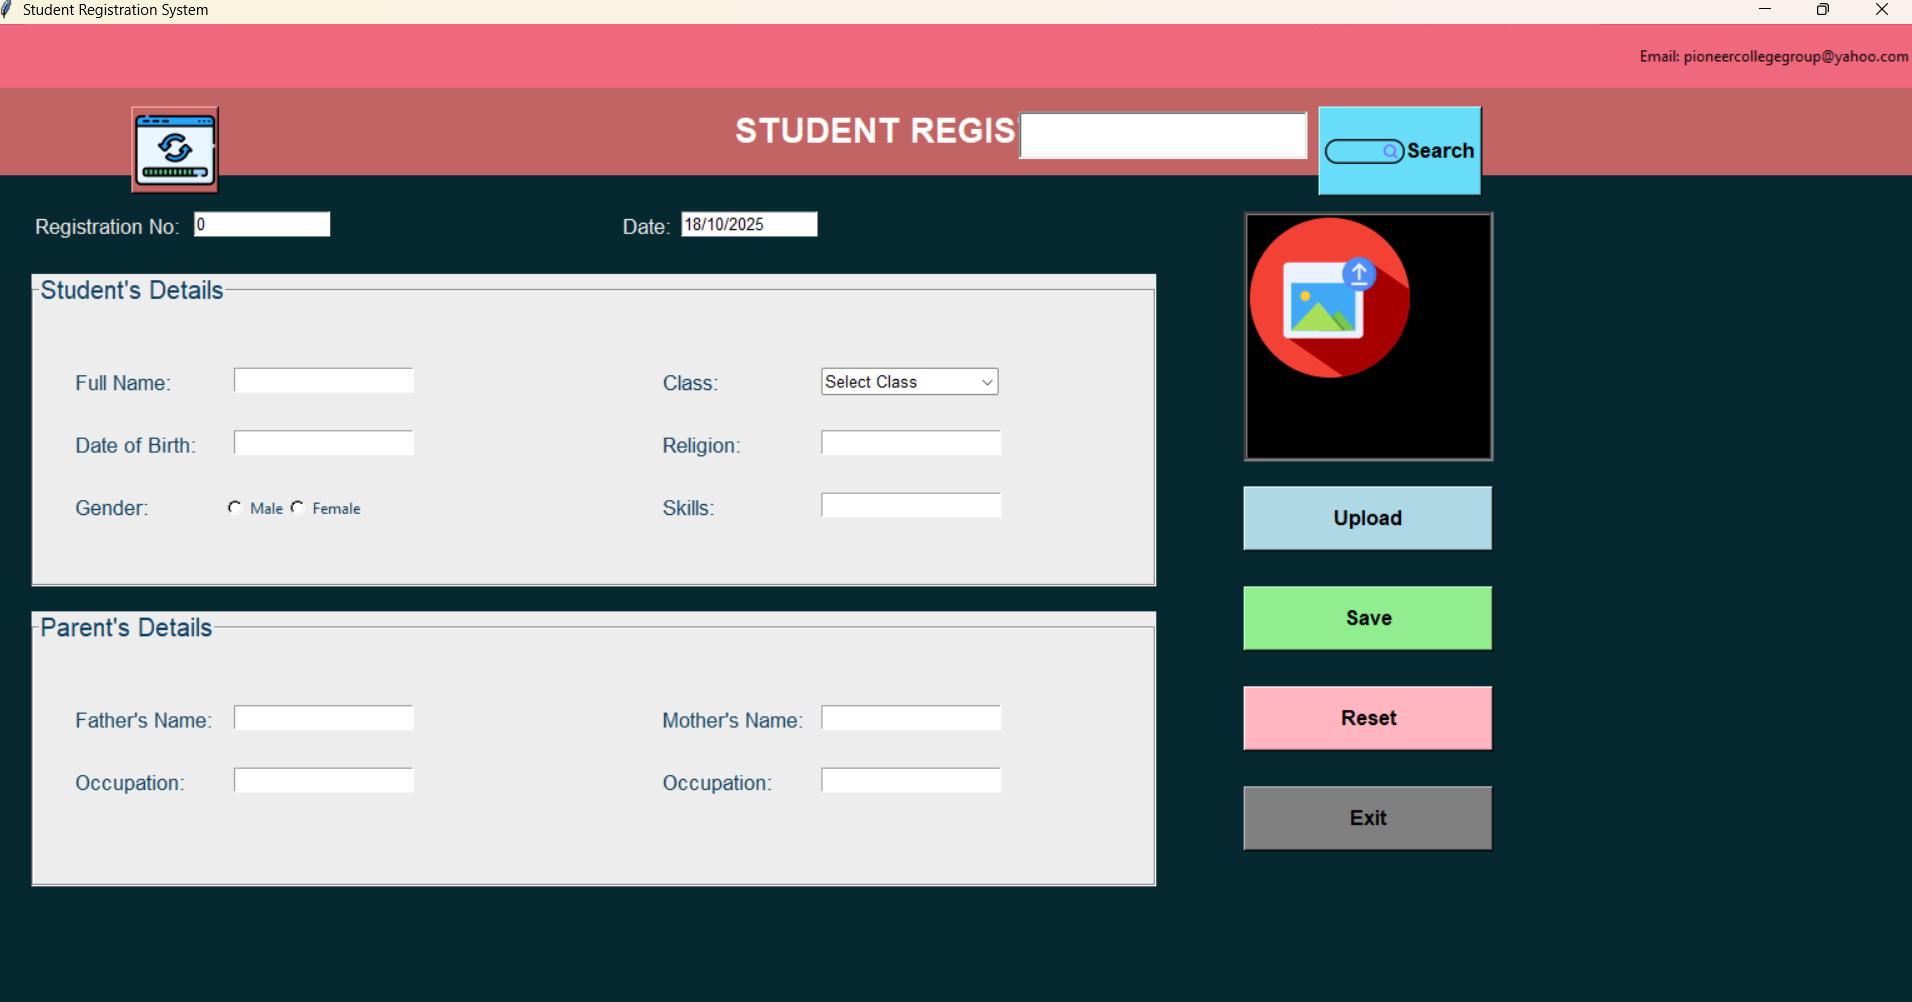Click the Skills input field
Image resolution: width=1912 pixels, height=1002 pixels.
tap(909, 505)
